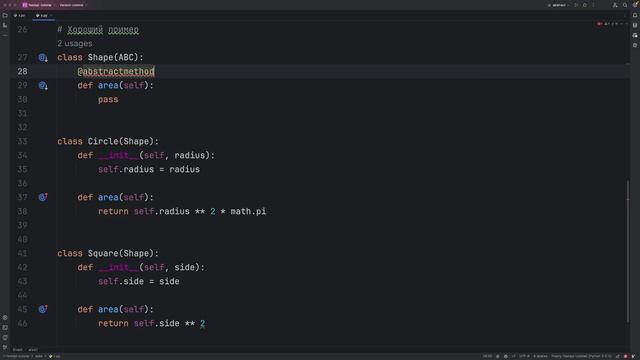The height and width of the screenshot is (360, 640).
Task: Click the Debug bug icon in top toolbar
Action: [585, 5]
